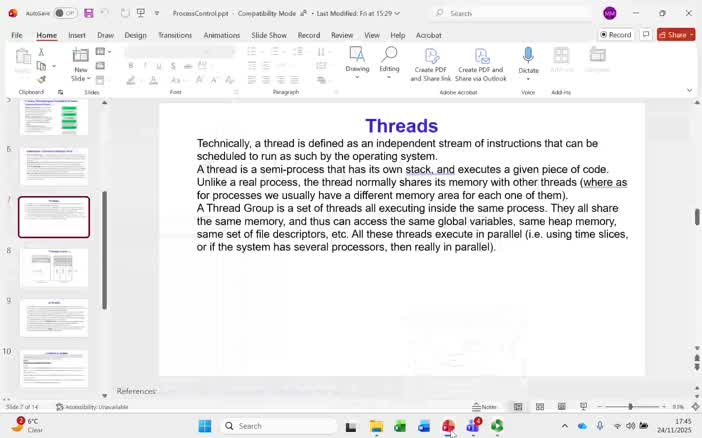The image size is (702, 438).
Task: Click Create PDF and Share via Outlook
Action: [480, 65]
